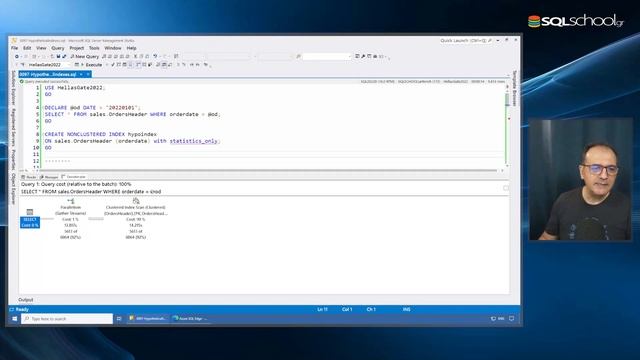Open the Solution Explorer side tab
Screen dimensions: 640x360
(13, 88)
